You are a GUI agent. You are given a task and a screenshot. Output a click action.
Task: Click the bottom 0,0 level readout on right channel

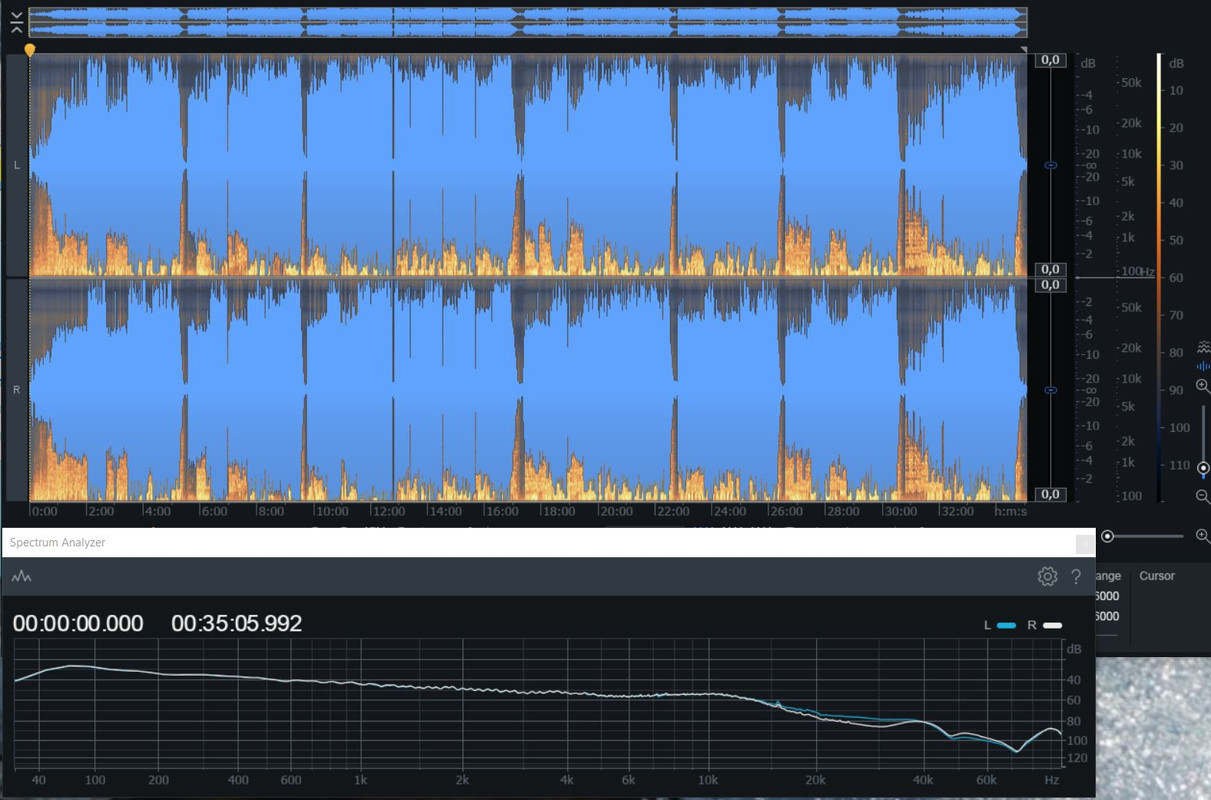tap(1050, 494)
